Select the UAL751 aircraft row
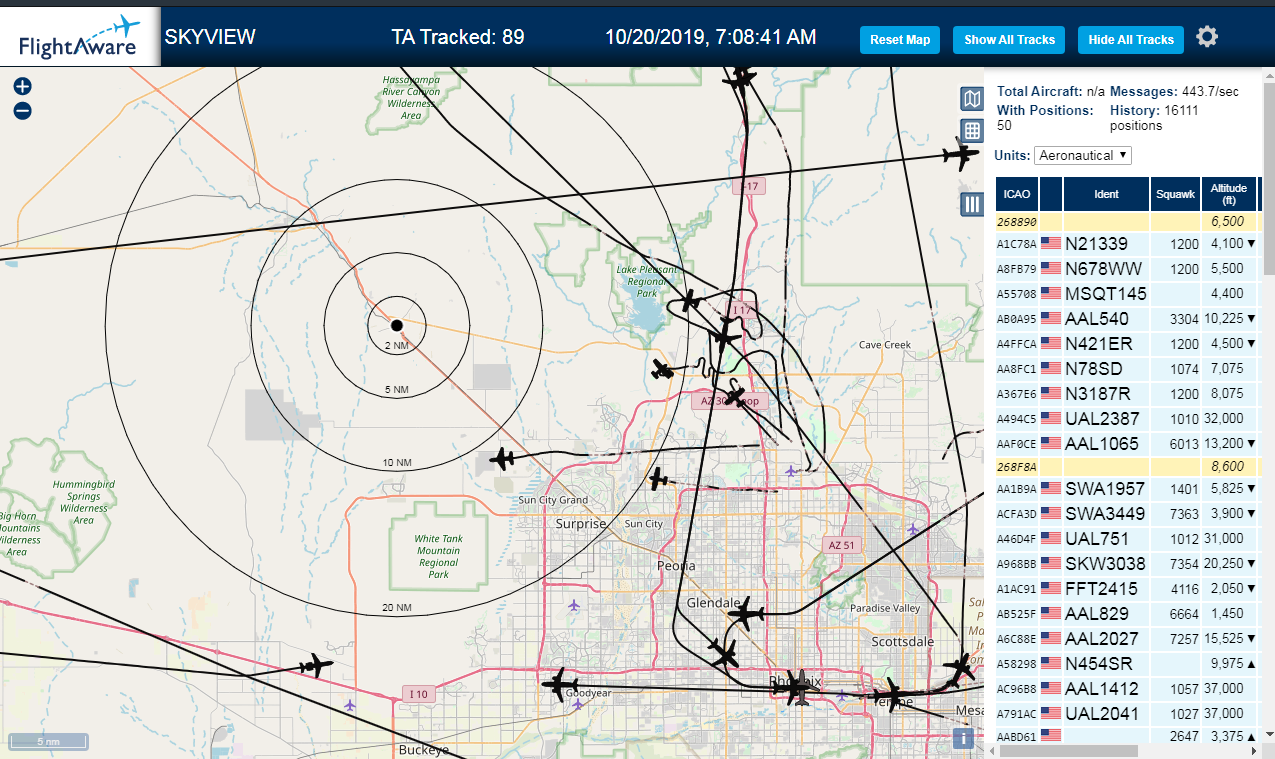The image size is (1275, 759). (1128, 539)
